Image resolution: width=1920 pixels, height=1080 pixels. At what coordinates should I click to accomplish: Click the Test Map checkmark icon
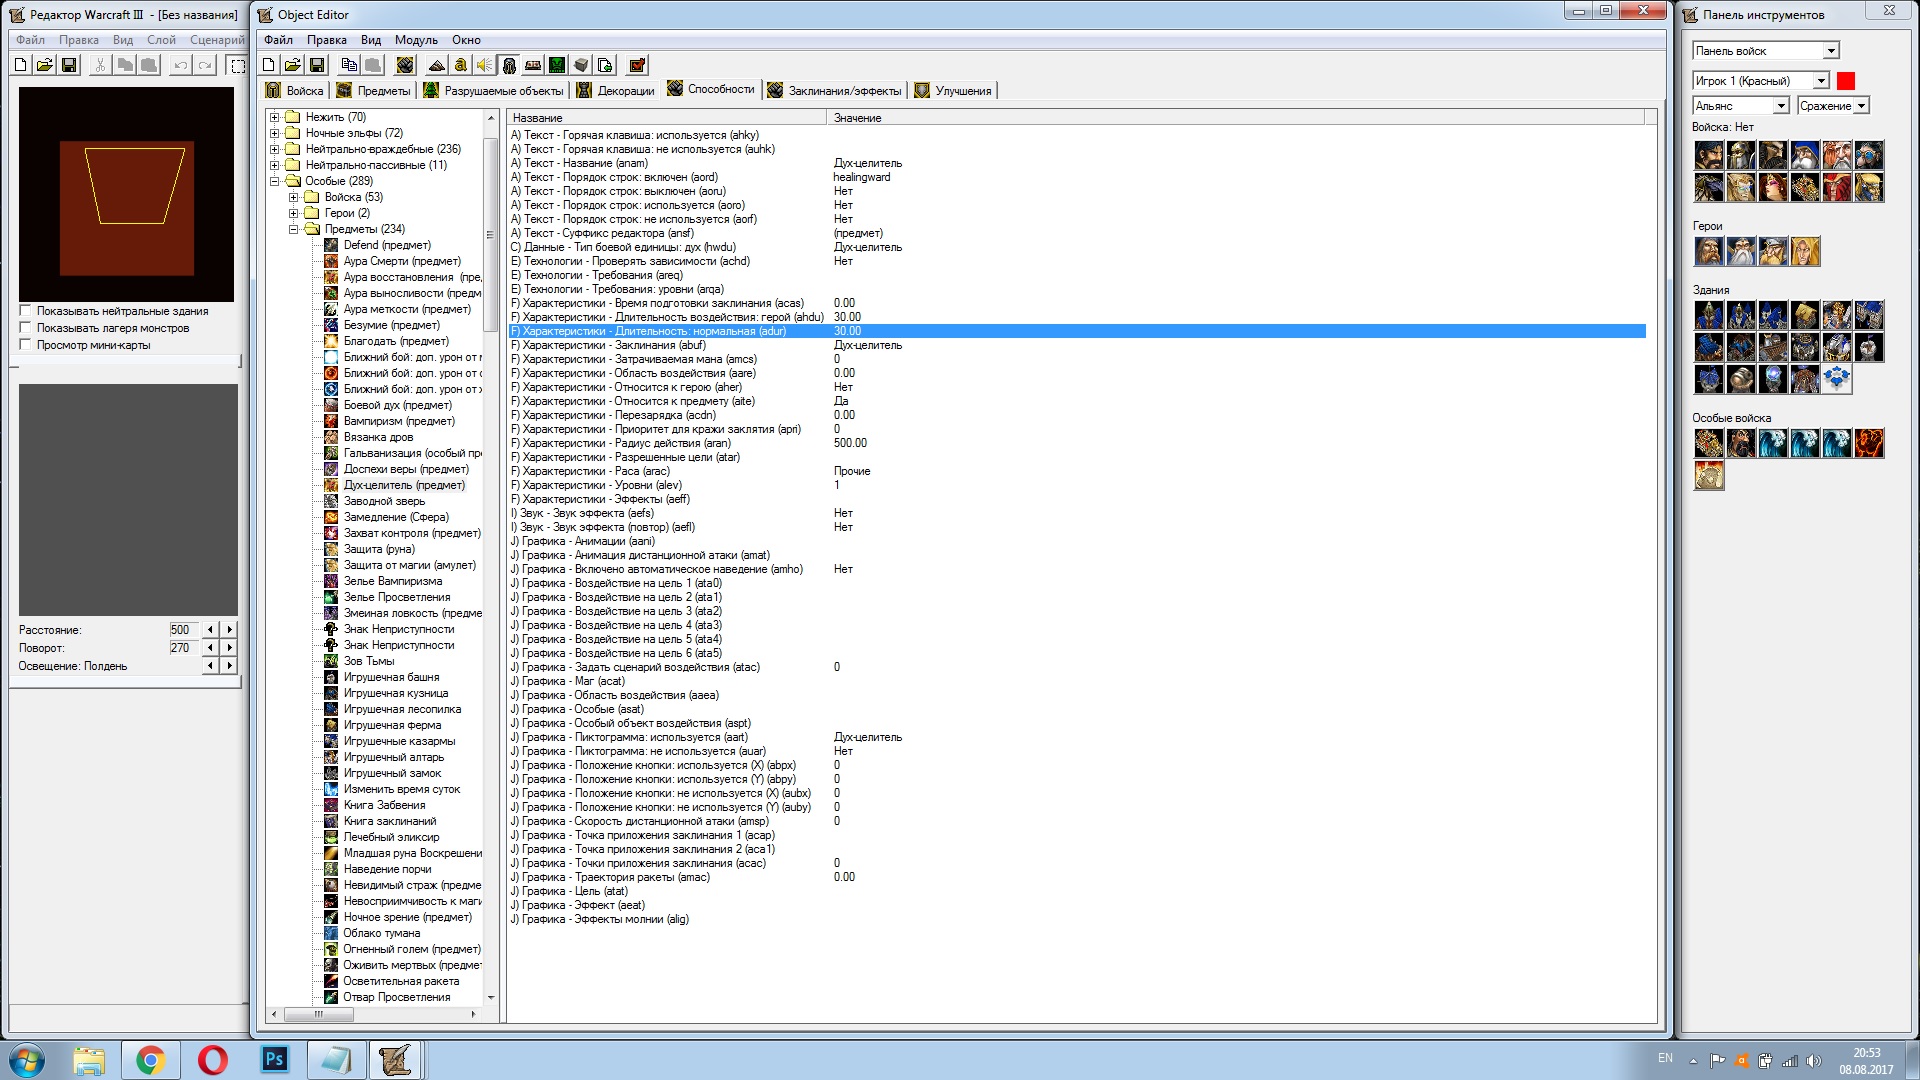pos(637,65)
